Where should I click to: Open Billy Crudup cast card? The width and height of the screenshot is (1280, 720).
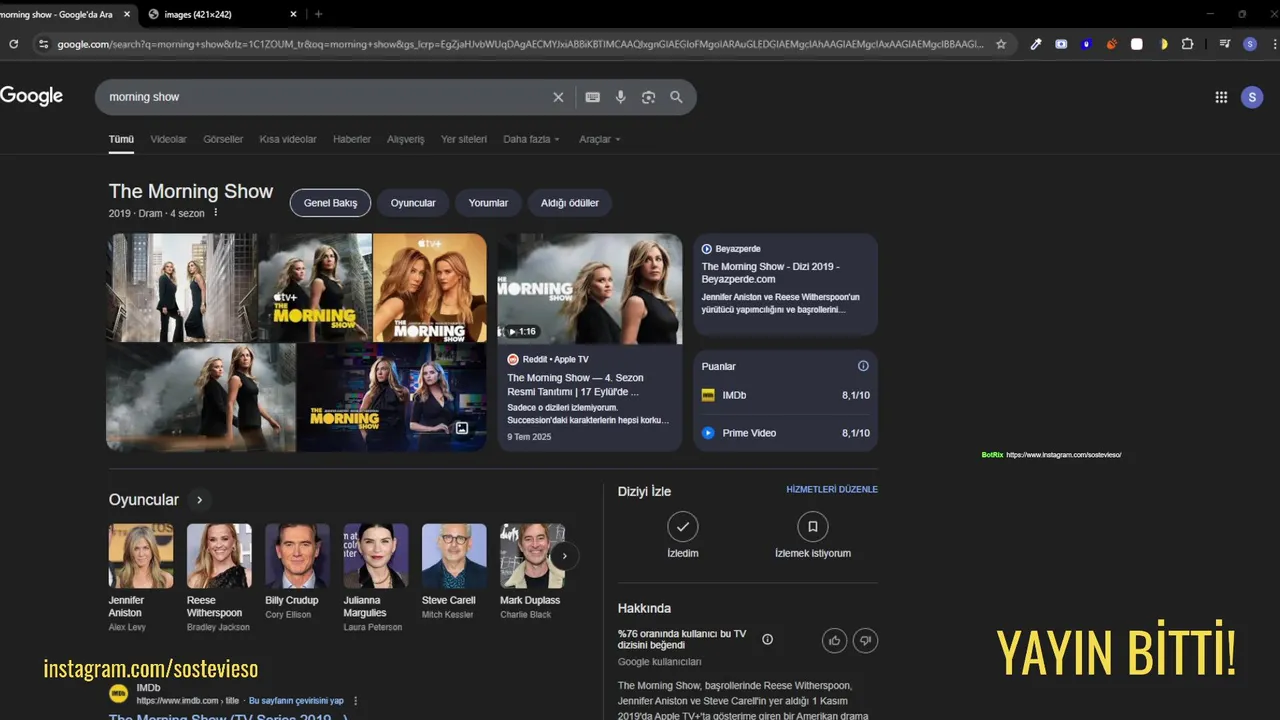tap(297, 572)
